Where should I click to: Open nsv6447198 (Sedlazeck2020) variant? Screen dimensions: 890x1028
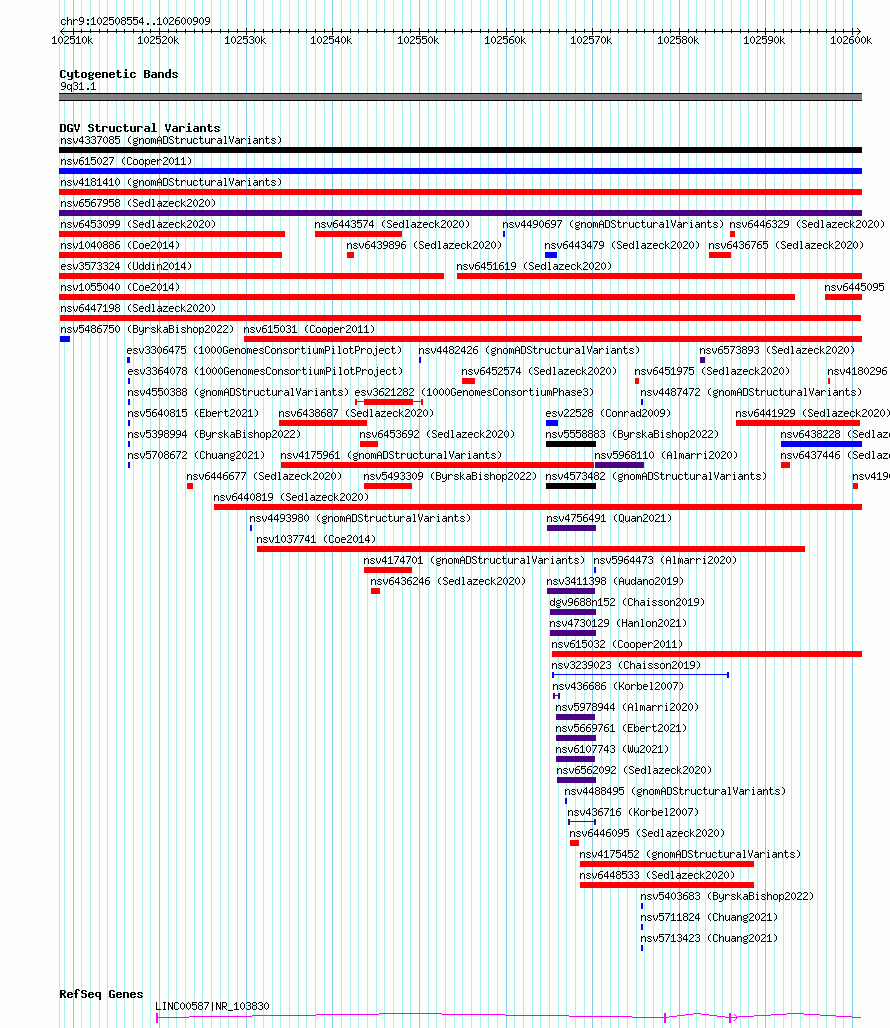click(x=138, y=308)
